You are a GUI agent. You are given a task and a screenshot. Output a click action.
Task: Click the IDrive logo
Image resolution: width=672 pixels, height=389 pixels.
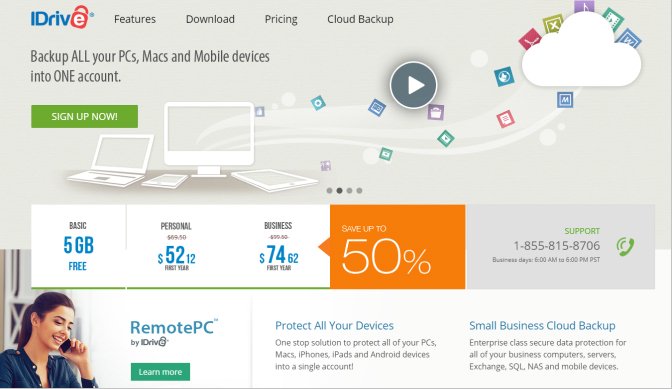tap(62, 18)
